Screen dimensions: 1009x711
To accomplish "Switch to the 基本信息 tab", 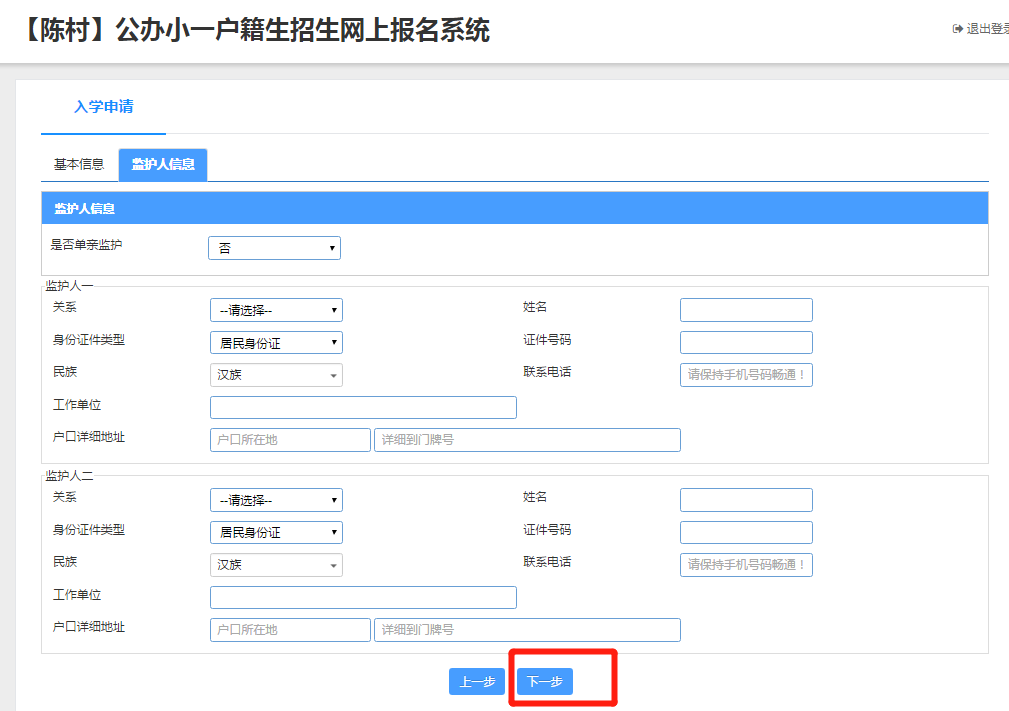I will tap(78, 165).
